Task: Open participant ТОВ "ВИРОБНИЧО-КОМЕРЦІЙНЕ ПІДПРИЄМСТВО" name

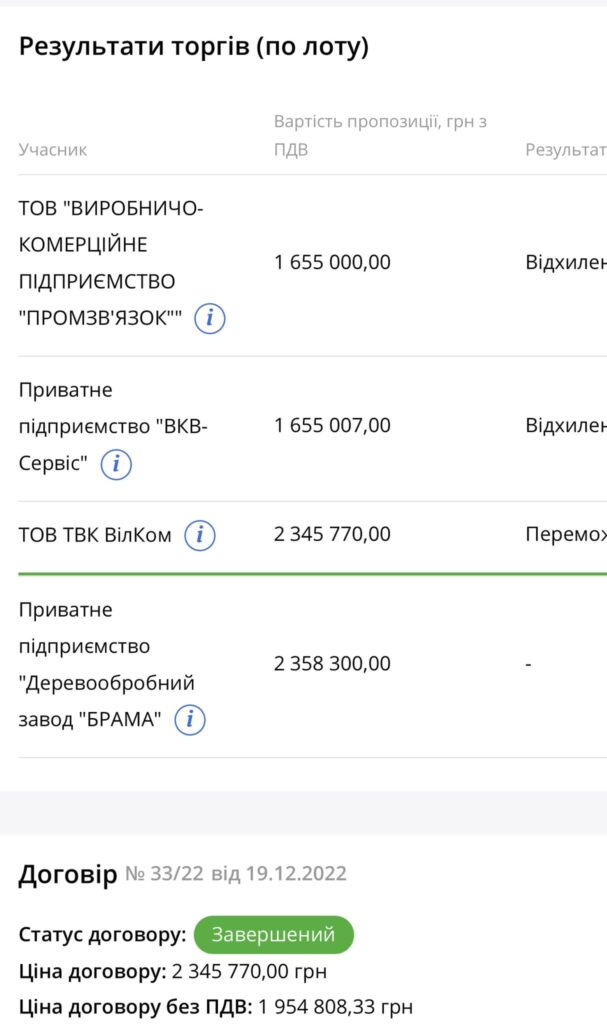Action: coord(111,263)
